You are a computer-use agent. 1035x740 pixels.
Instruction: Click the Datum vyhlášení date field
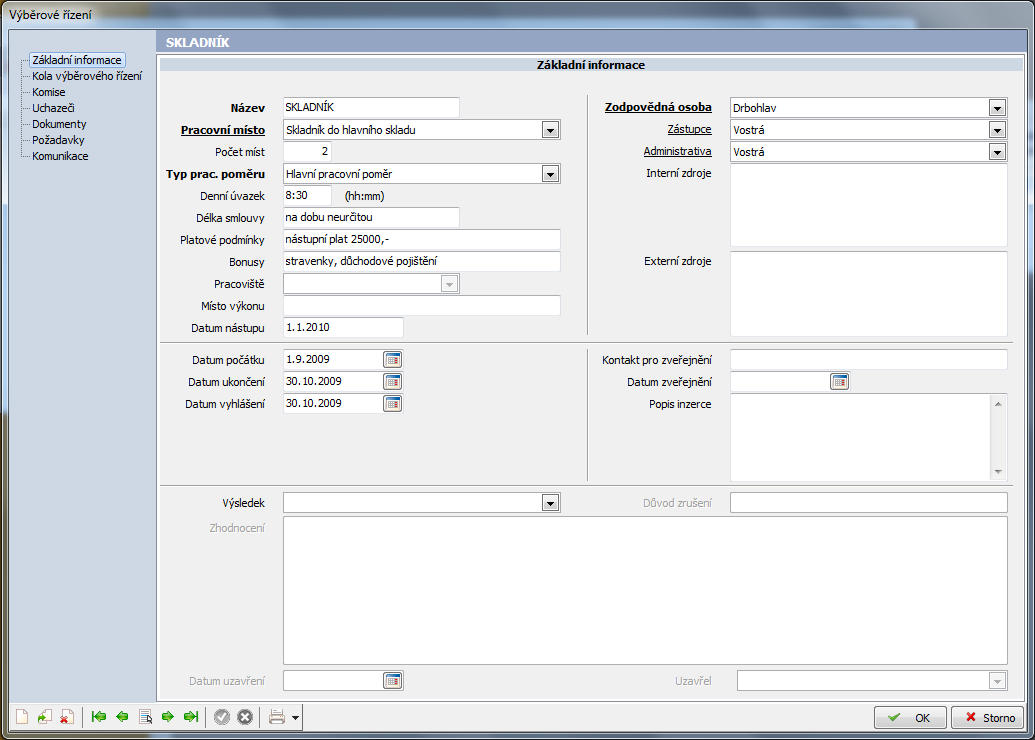pyautogui.click(x=333, y=403)
